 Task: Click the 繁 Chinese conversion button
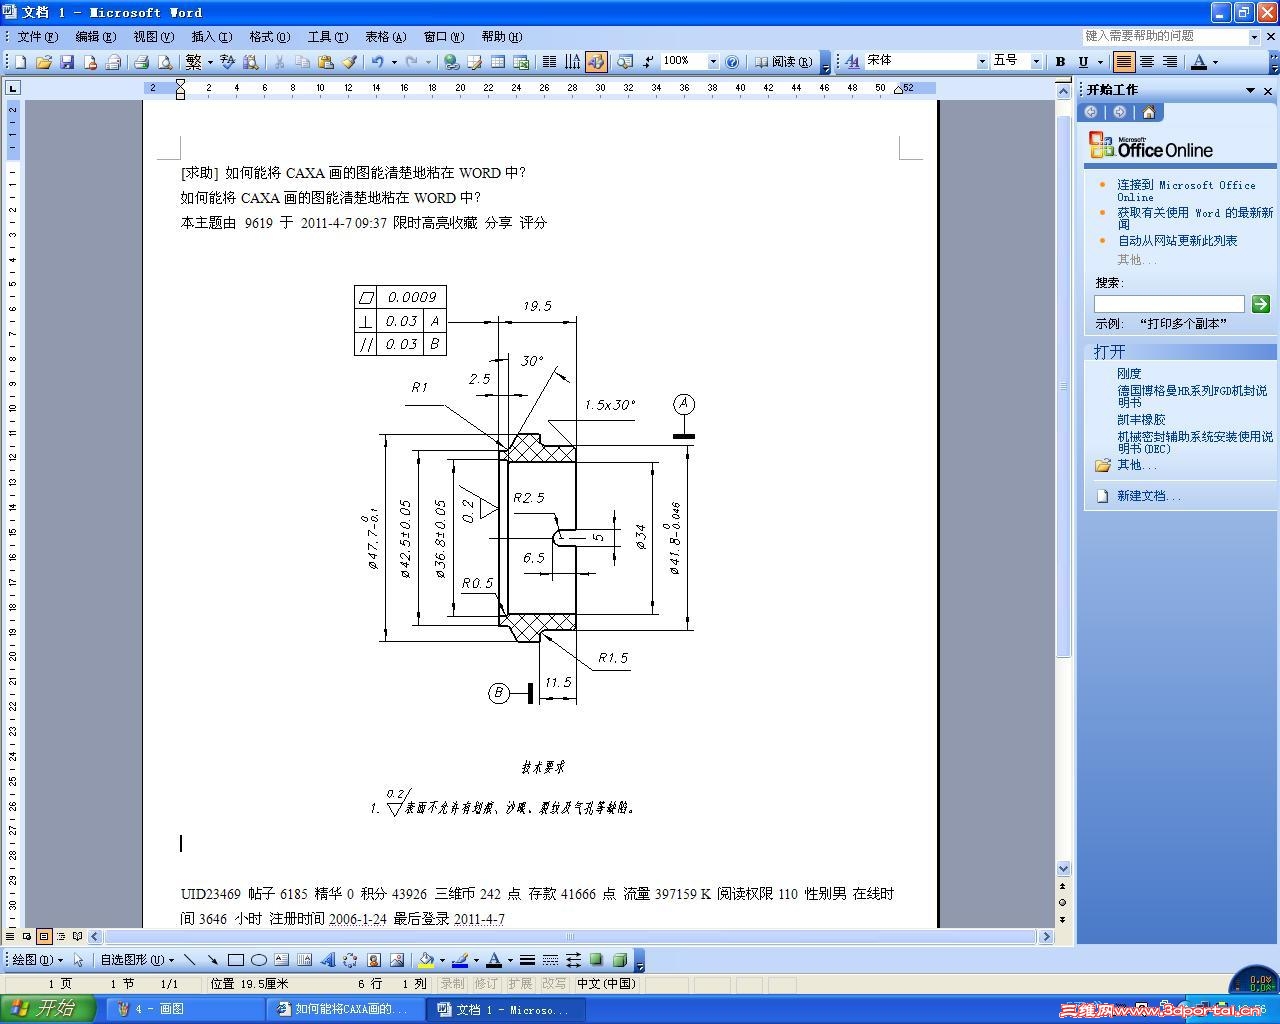pos(193,62)
